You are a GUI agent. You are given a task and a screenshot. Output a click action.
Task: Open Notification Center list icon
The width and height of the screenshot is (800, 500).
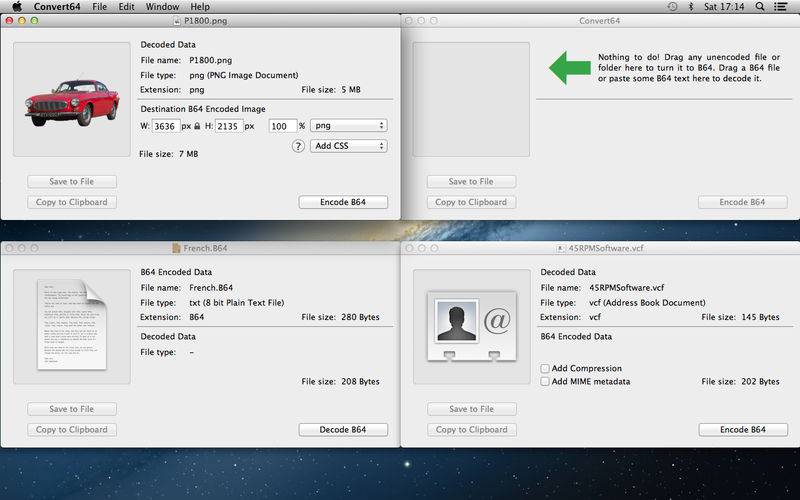(781, 7)
